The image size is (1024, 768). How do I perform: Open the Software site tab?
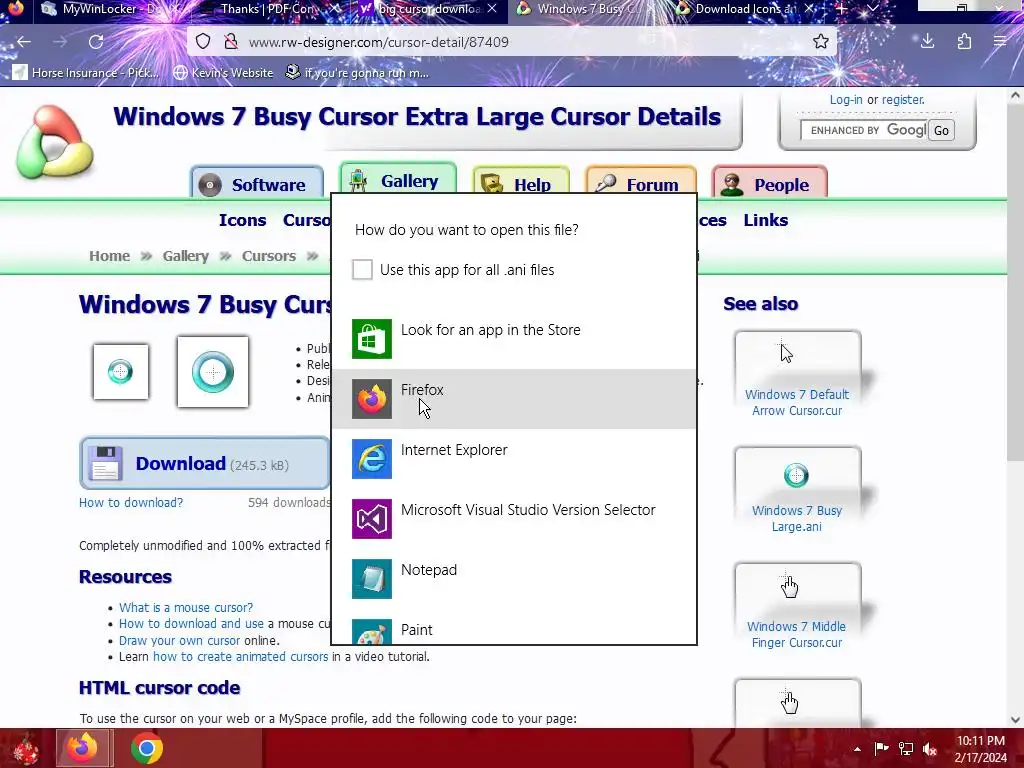coord(257,183)
